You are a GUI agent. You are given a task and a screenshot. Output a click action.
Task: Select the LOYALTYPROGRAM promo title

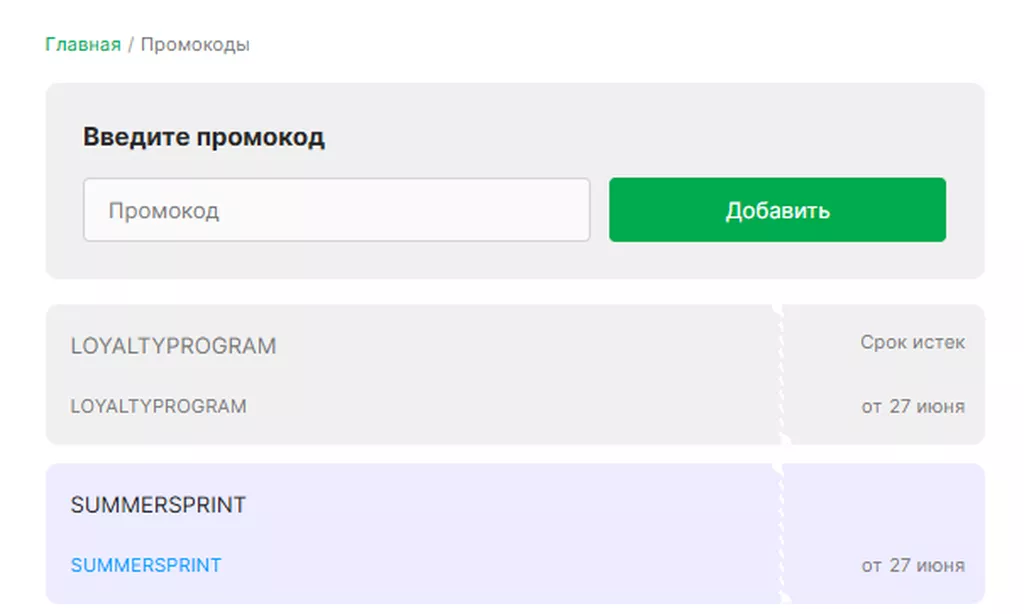173,346
